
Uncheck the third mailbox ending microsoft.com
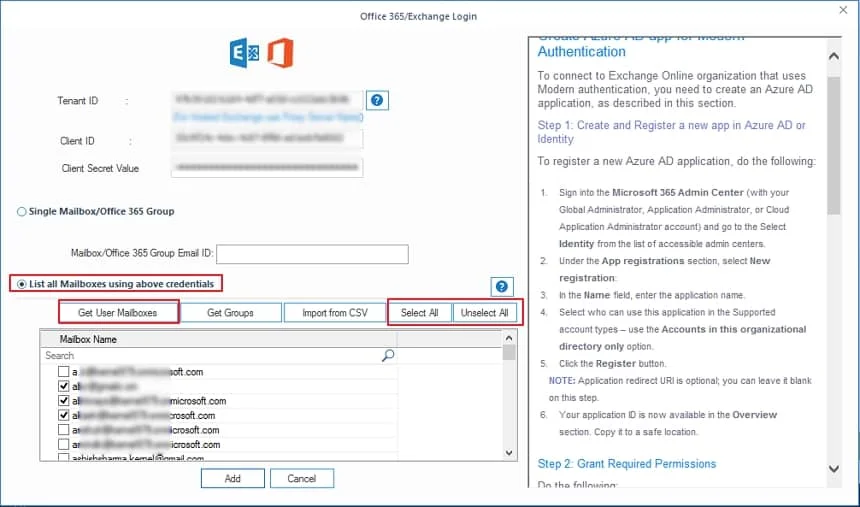(x=64, y=401)
